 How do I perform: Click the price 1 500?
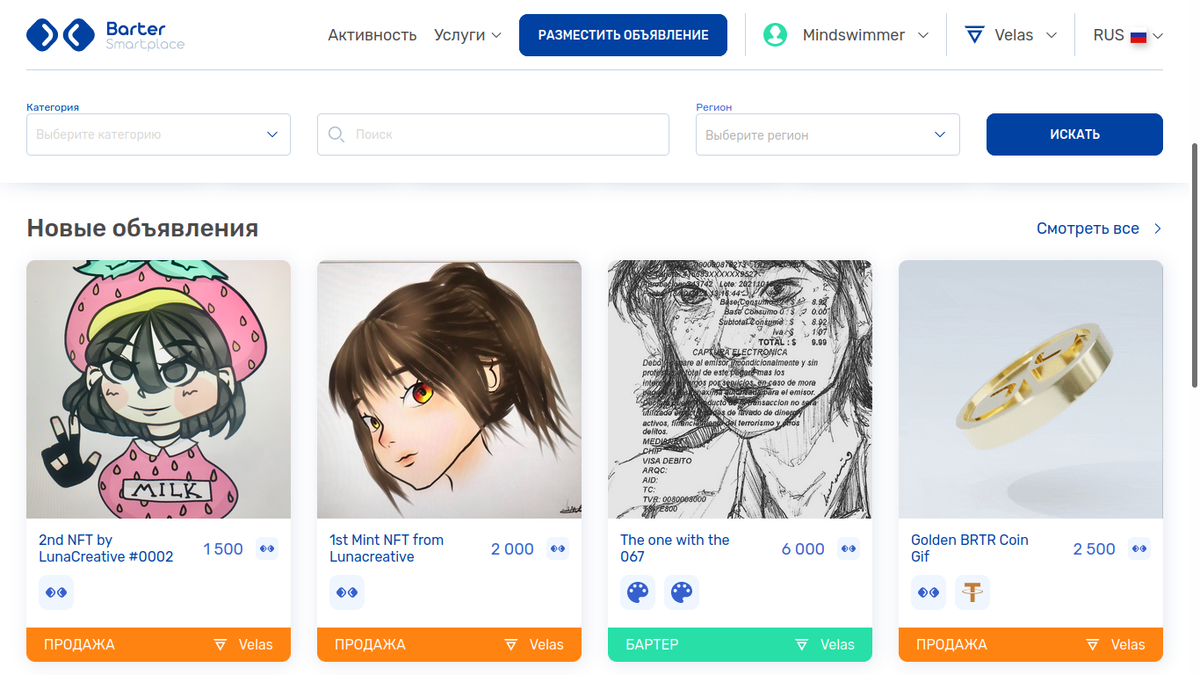[x=223, y=549]
